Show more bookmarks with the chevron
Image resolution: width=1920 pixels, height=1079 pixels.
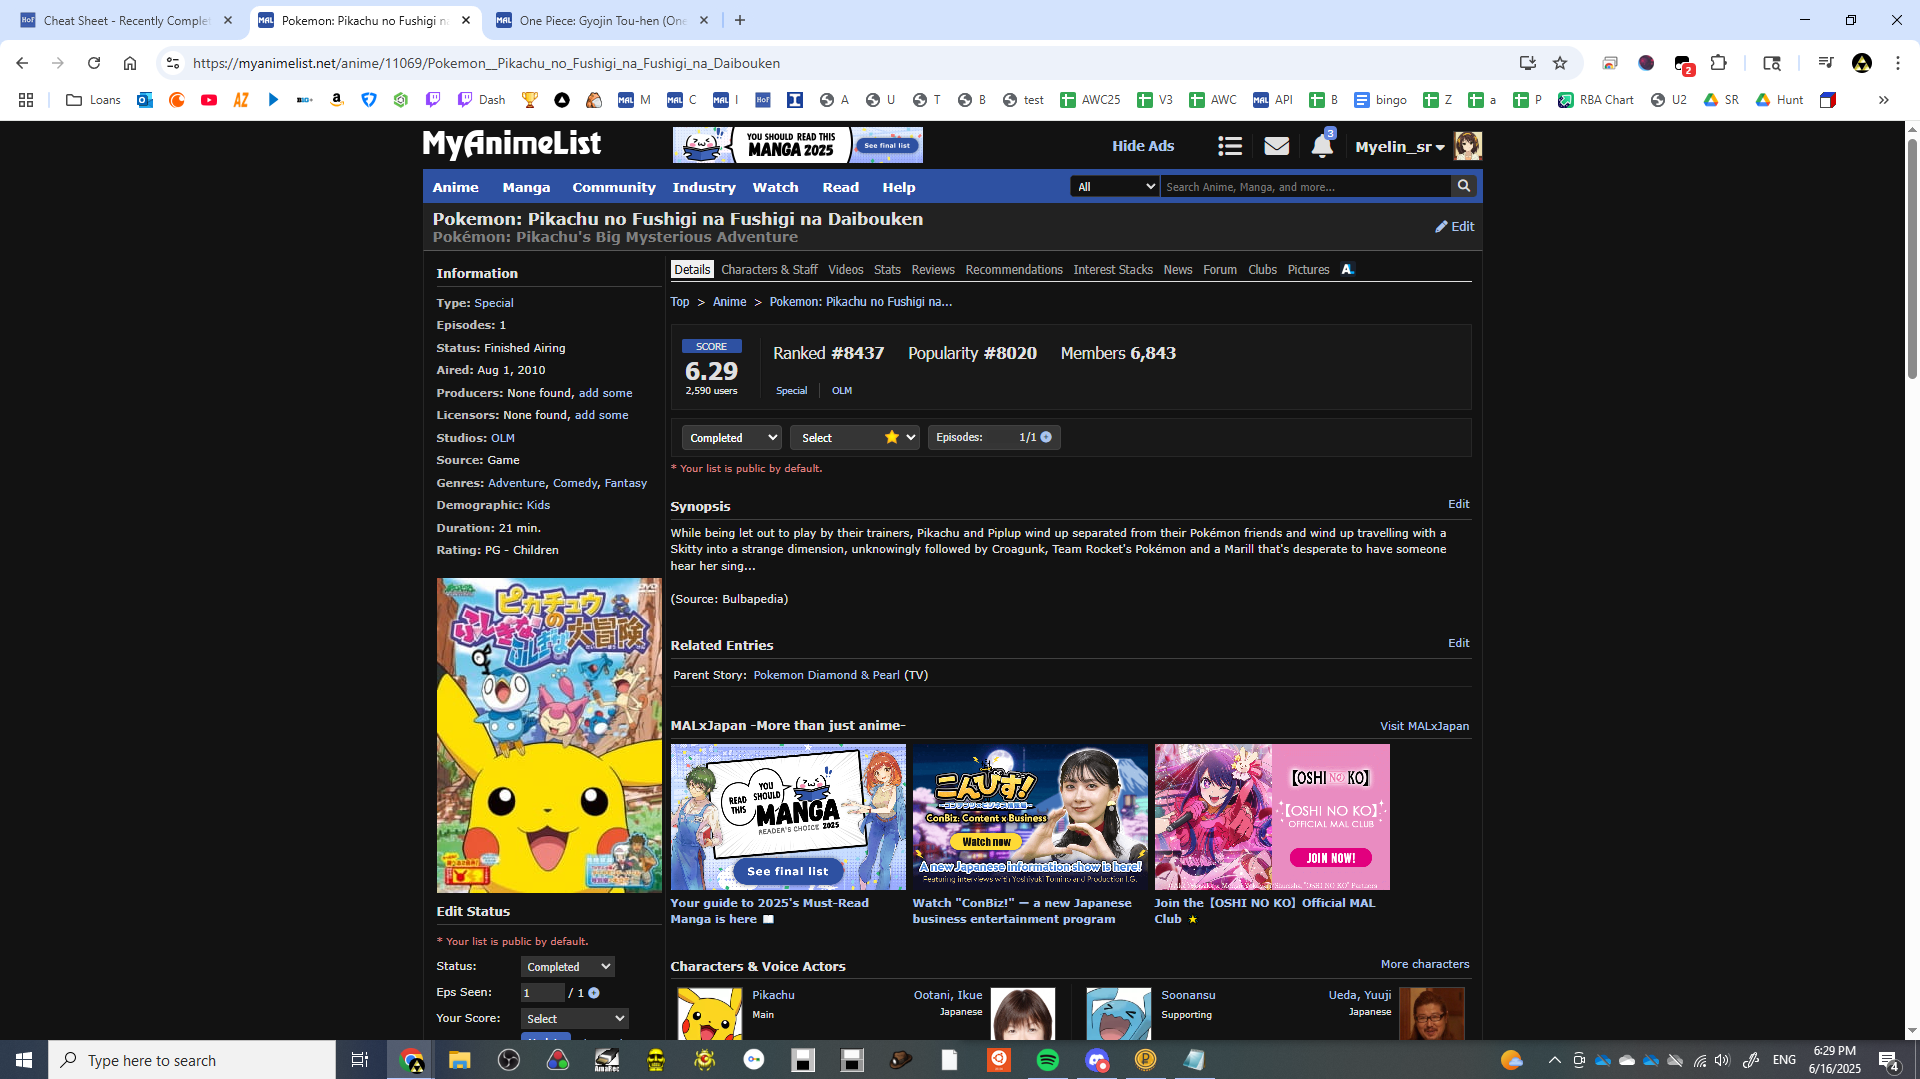point(1883,100)
